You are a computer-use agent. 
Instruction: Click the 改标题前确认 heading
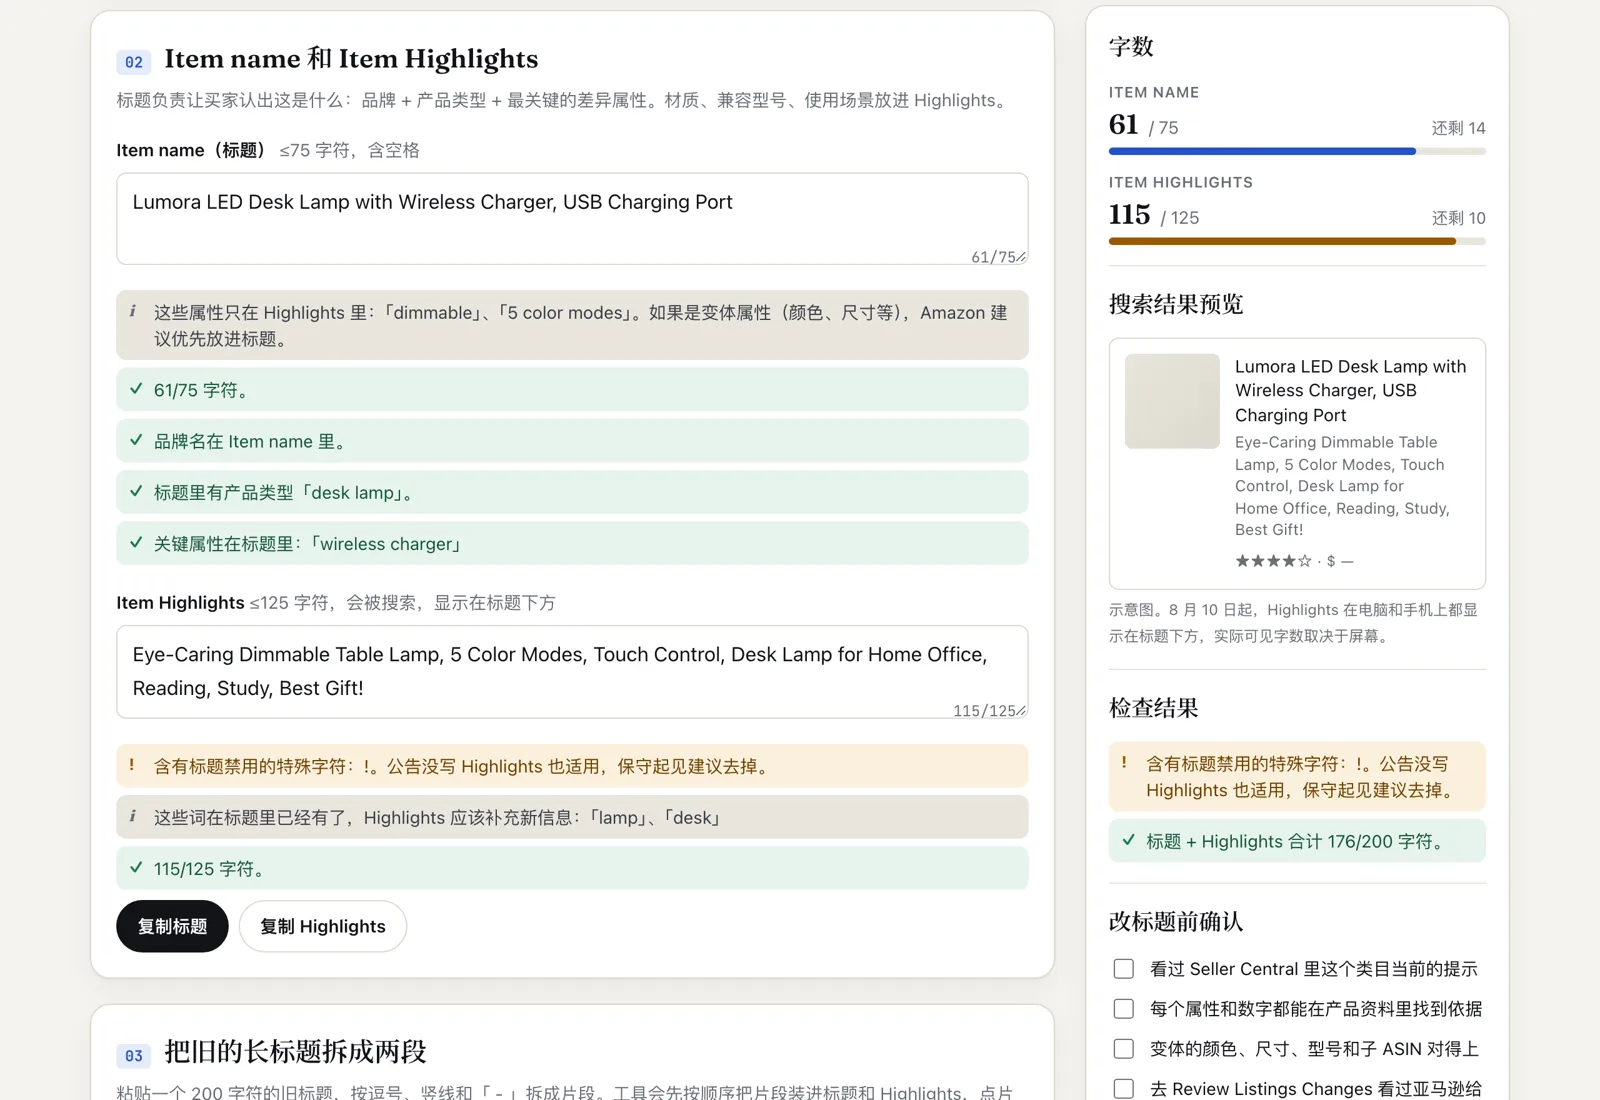[1176, 922]
